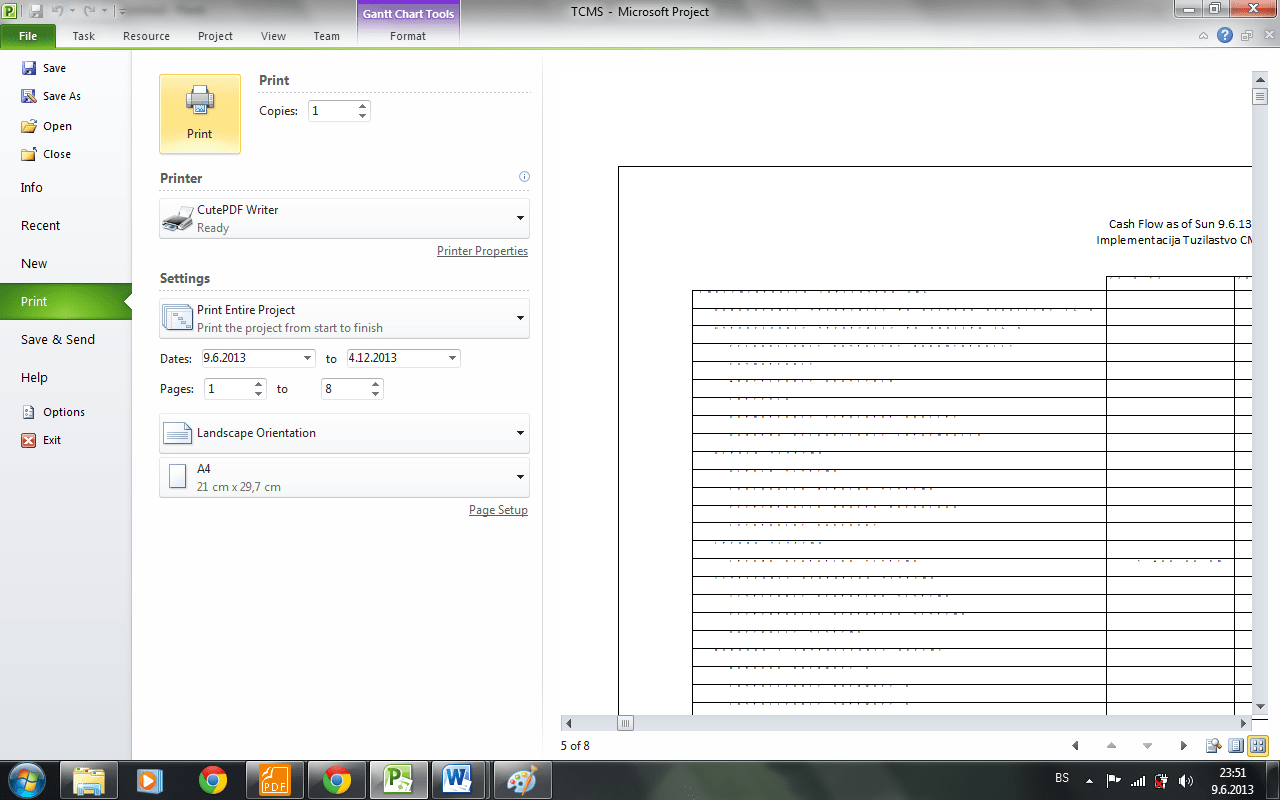Switch to the Resource ribbon tab
This screenshot has width=1280, height=800.
(146, 36)
